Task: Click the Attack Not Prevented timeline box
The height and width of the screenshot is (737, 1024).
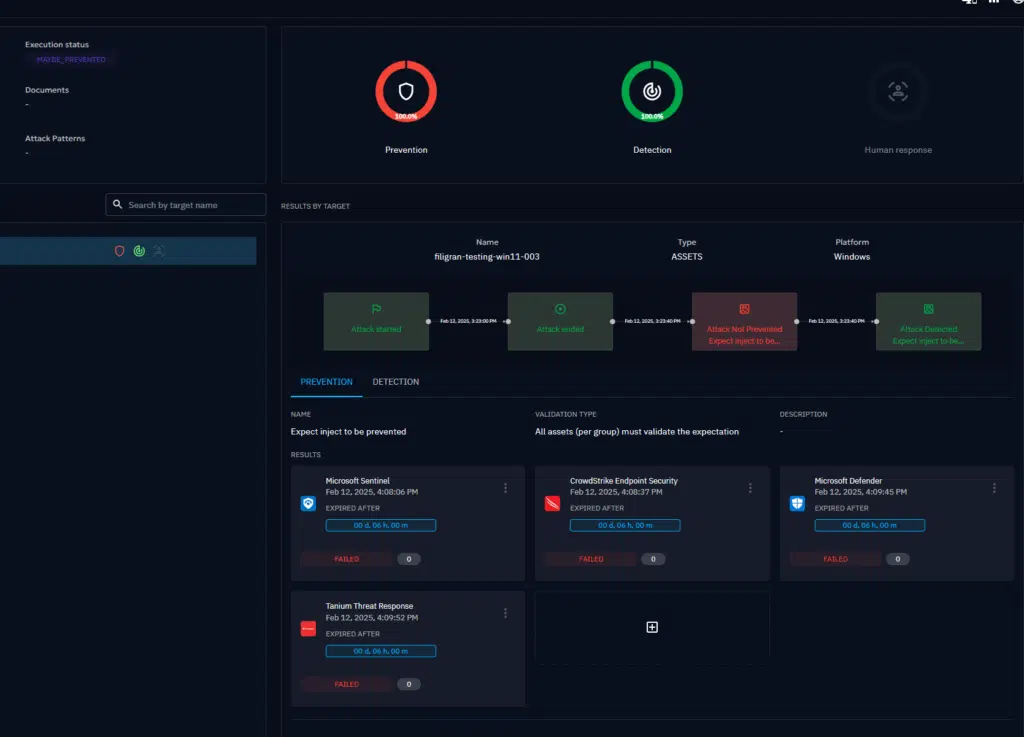Action: coord(744,321)
